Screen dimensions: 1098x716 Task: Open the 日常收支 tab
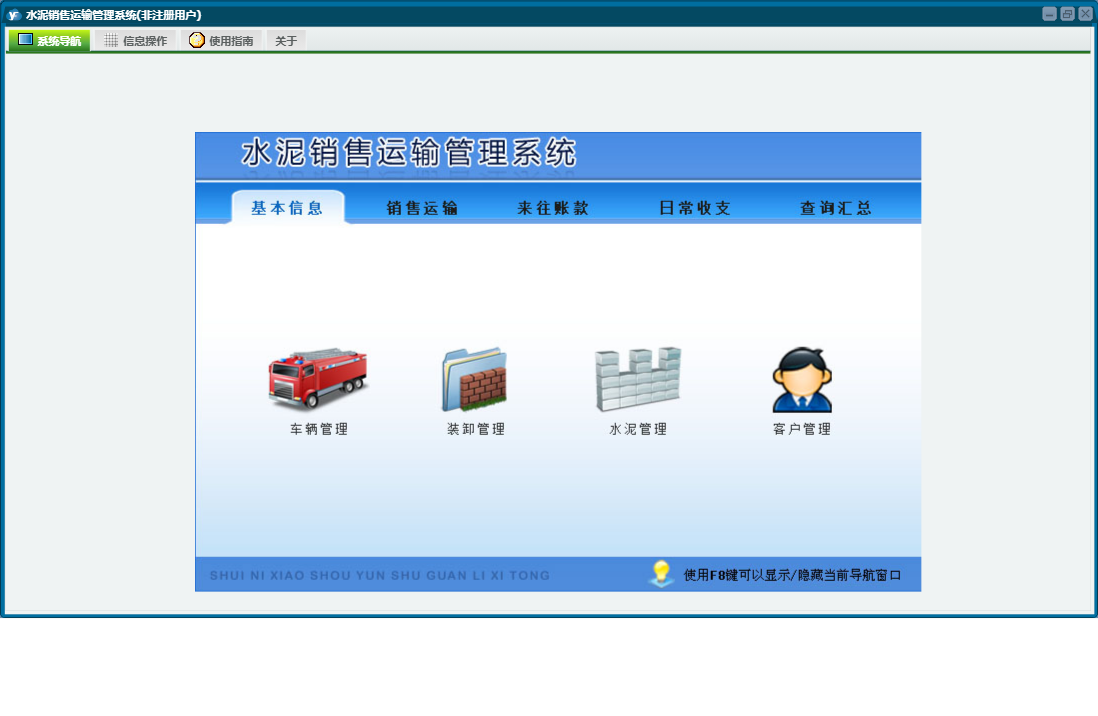[695, 208]
